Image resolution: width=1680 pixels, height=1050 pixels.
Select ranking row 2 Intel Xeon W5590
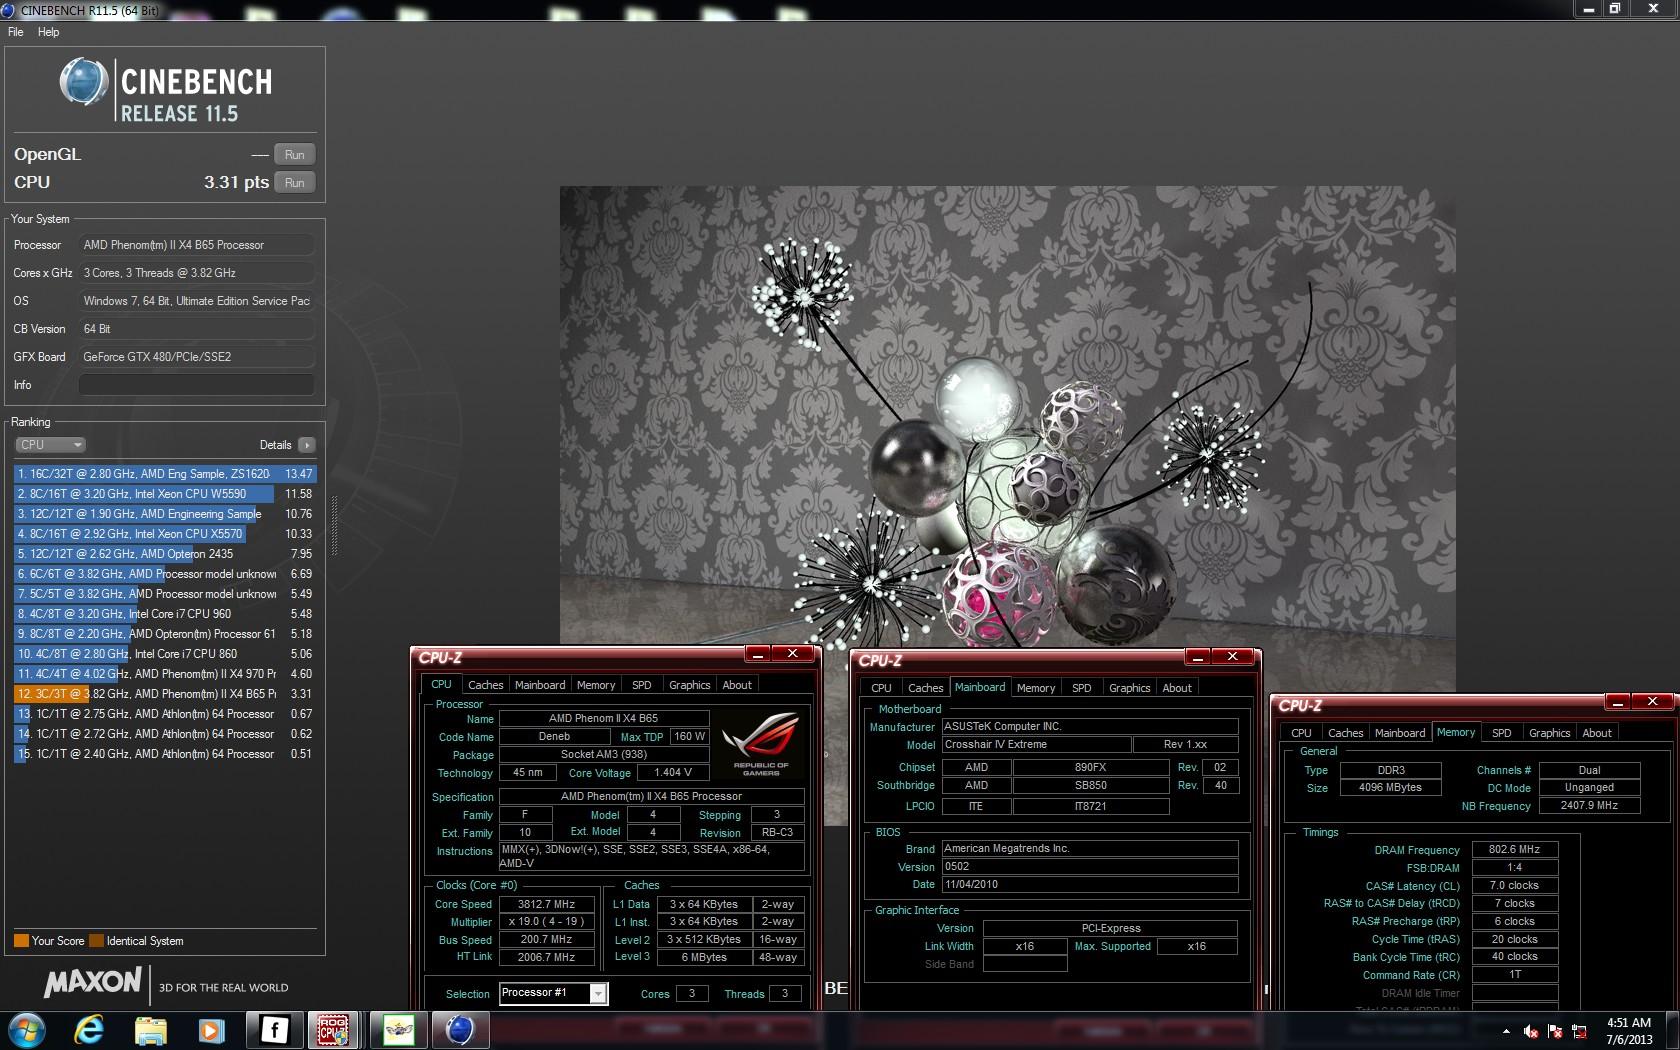click(x=164, y=494)
